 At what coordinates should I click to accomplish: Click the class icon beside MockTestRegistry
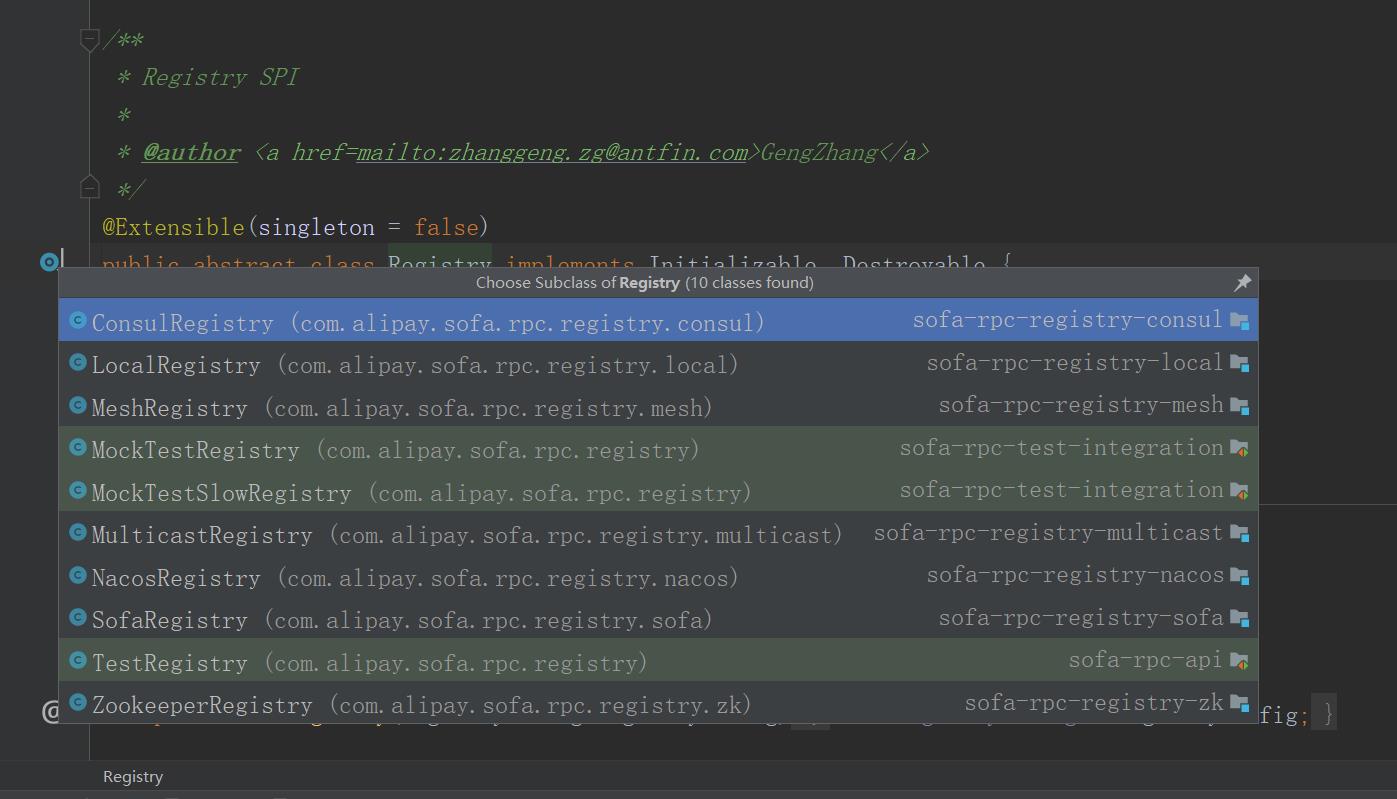click(78, 448)
